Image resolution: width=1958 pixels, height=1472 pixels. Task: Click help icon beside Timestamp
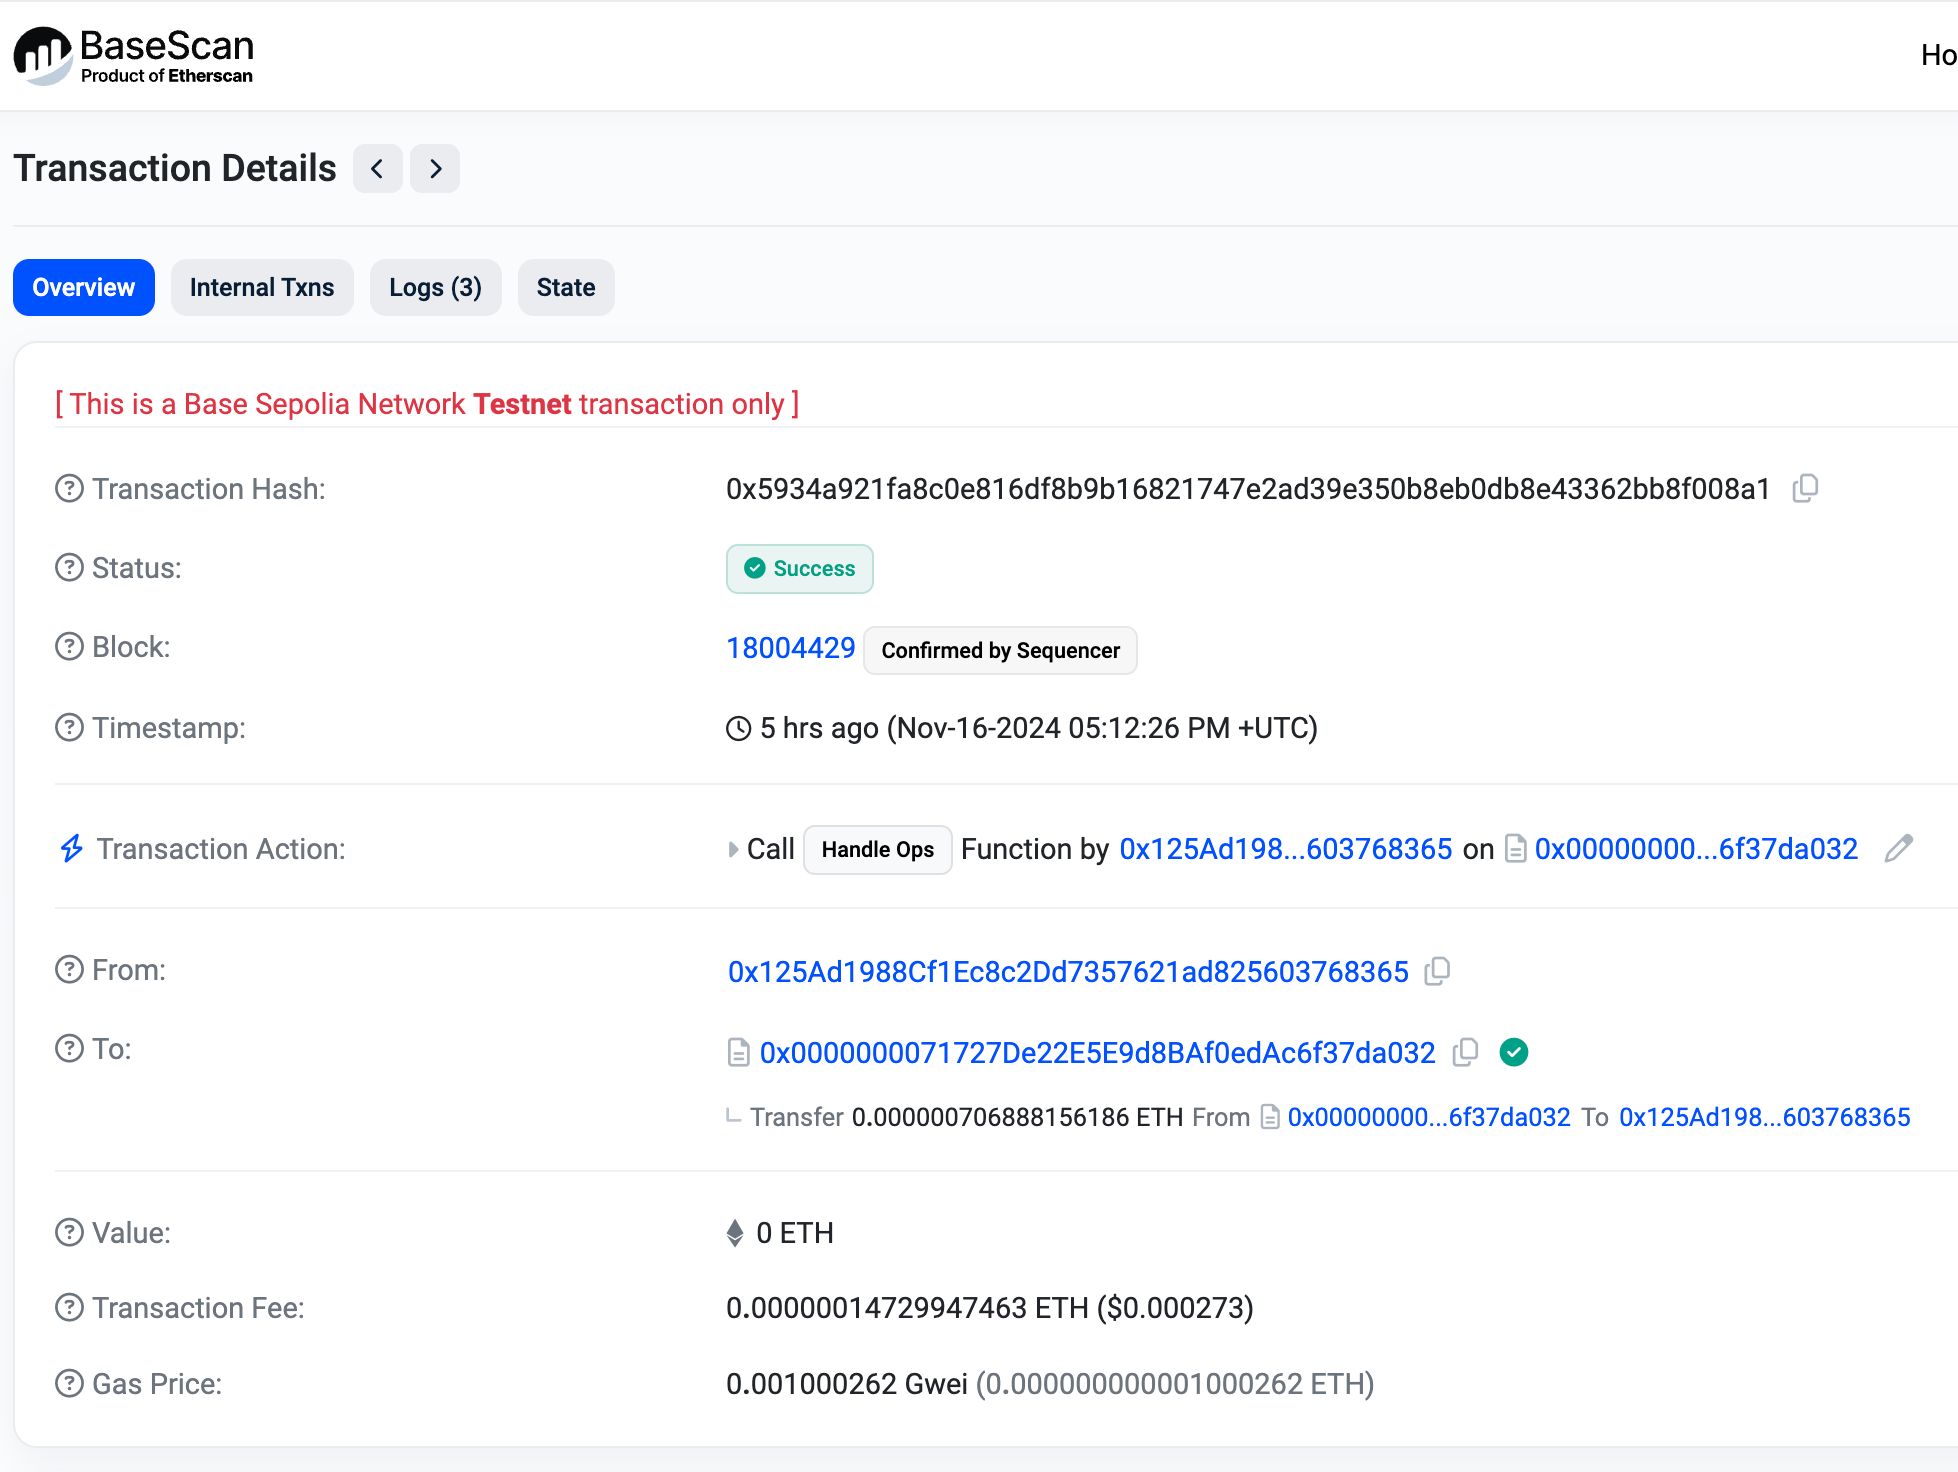click(x=69, y=727)
